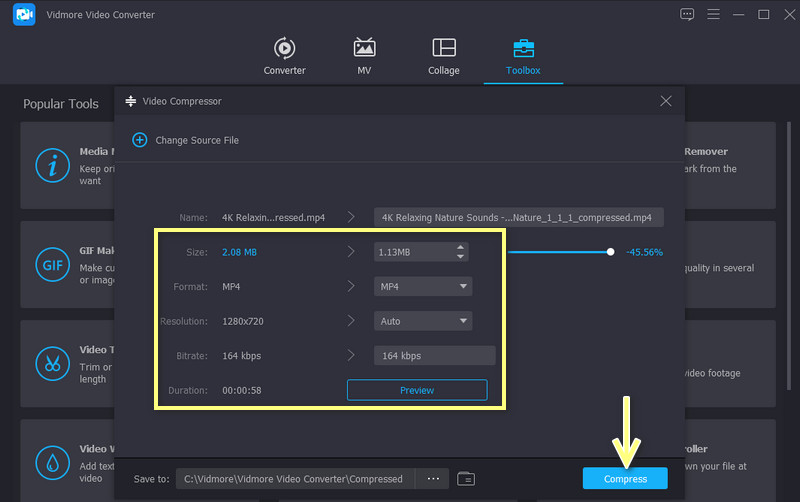The width and height of the screenshot is (800, 502).
Task: Increase size with the stepper up arrow
Action: (460, 247)
